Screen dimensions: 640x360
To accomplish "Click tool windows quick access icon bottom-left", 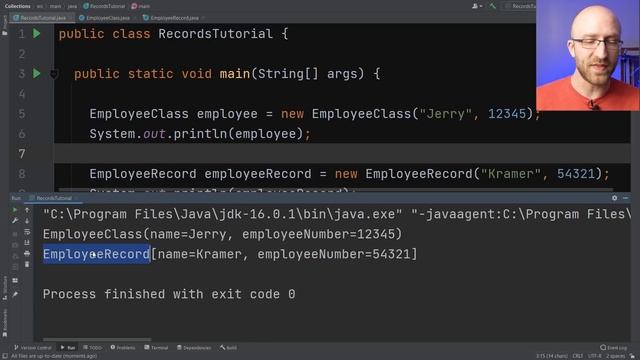I will [4, 356].
